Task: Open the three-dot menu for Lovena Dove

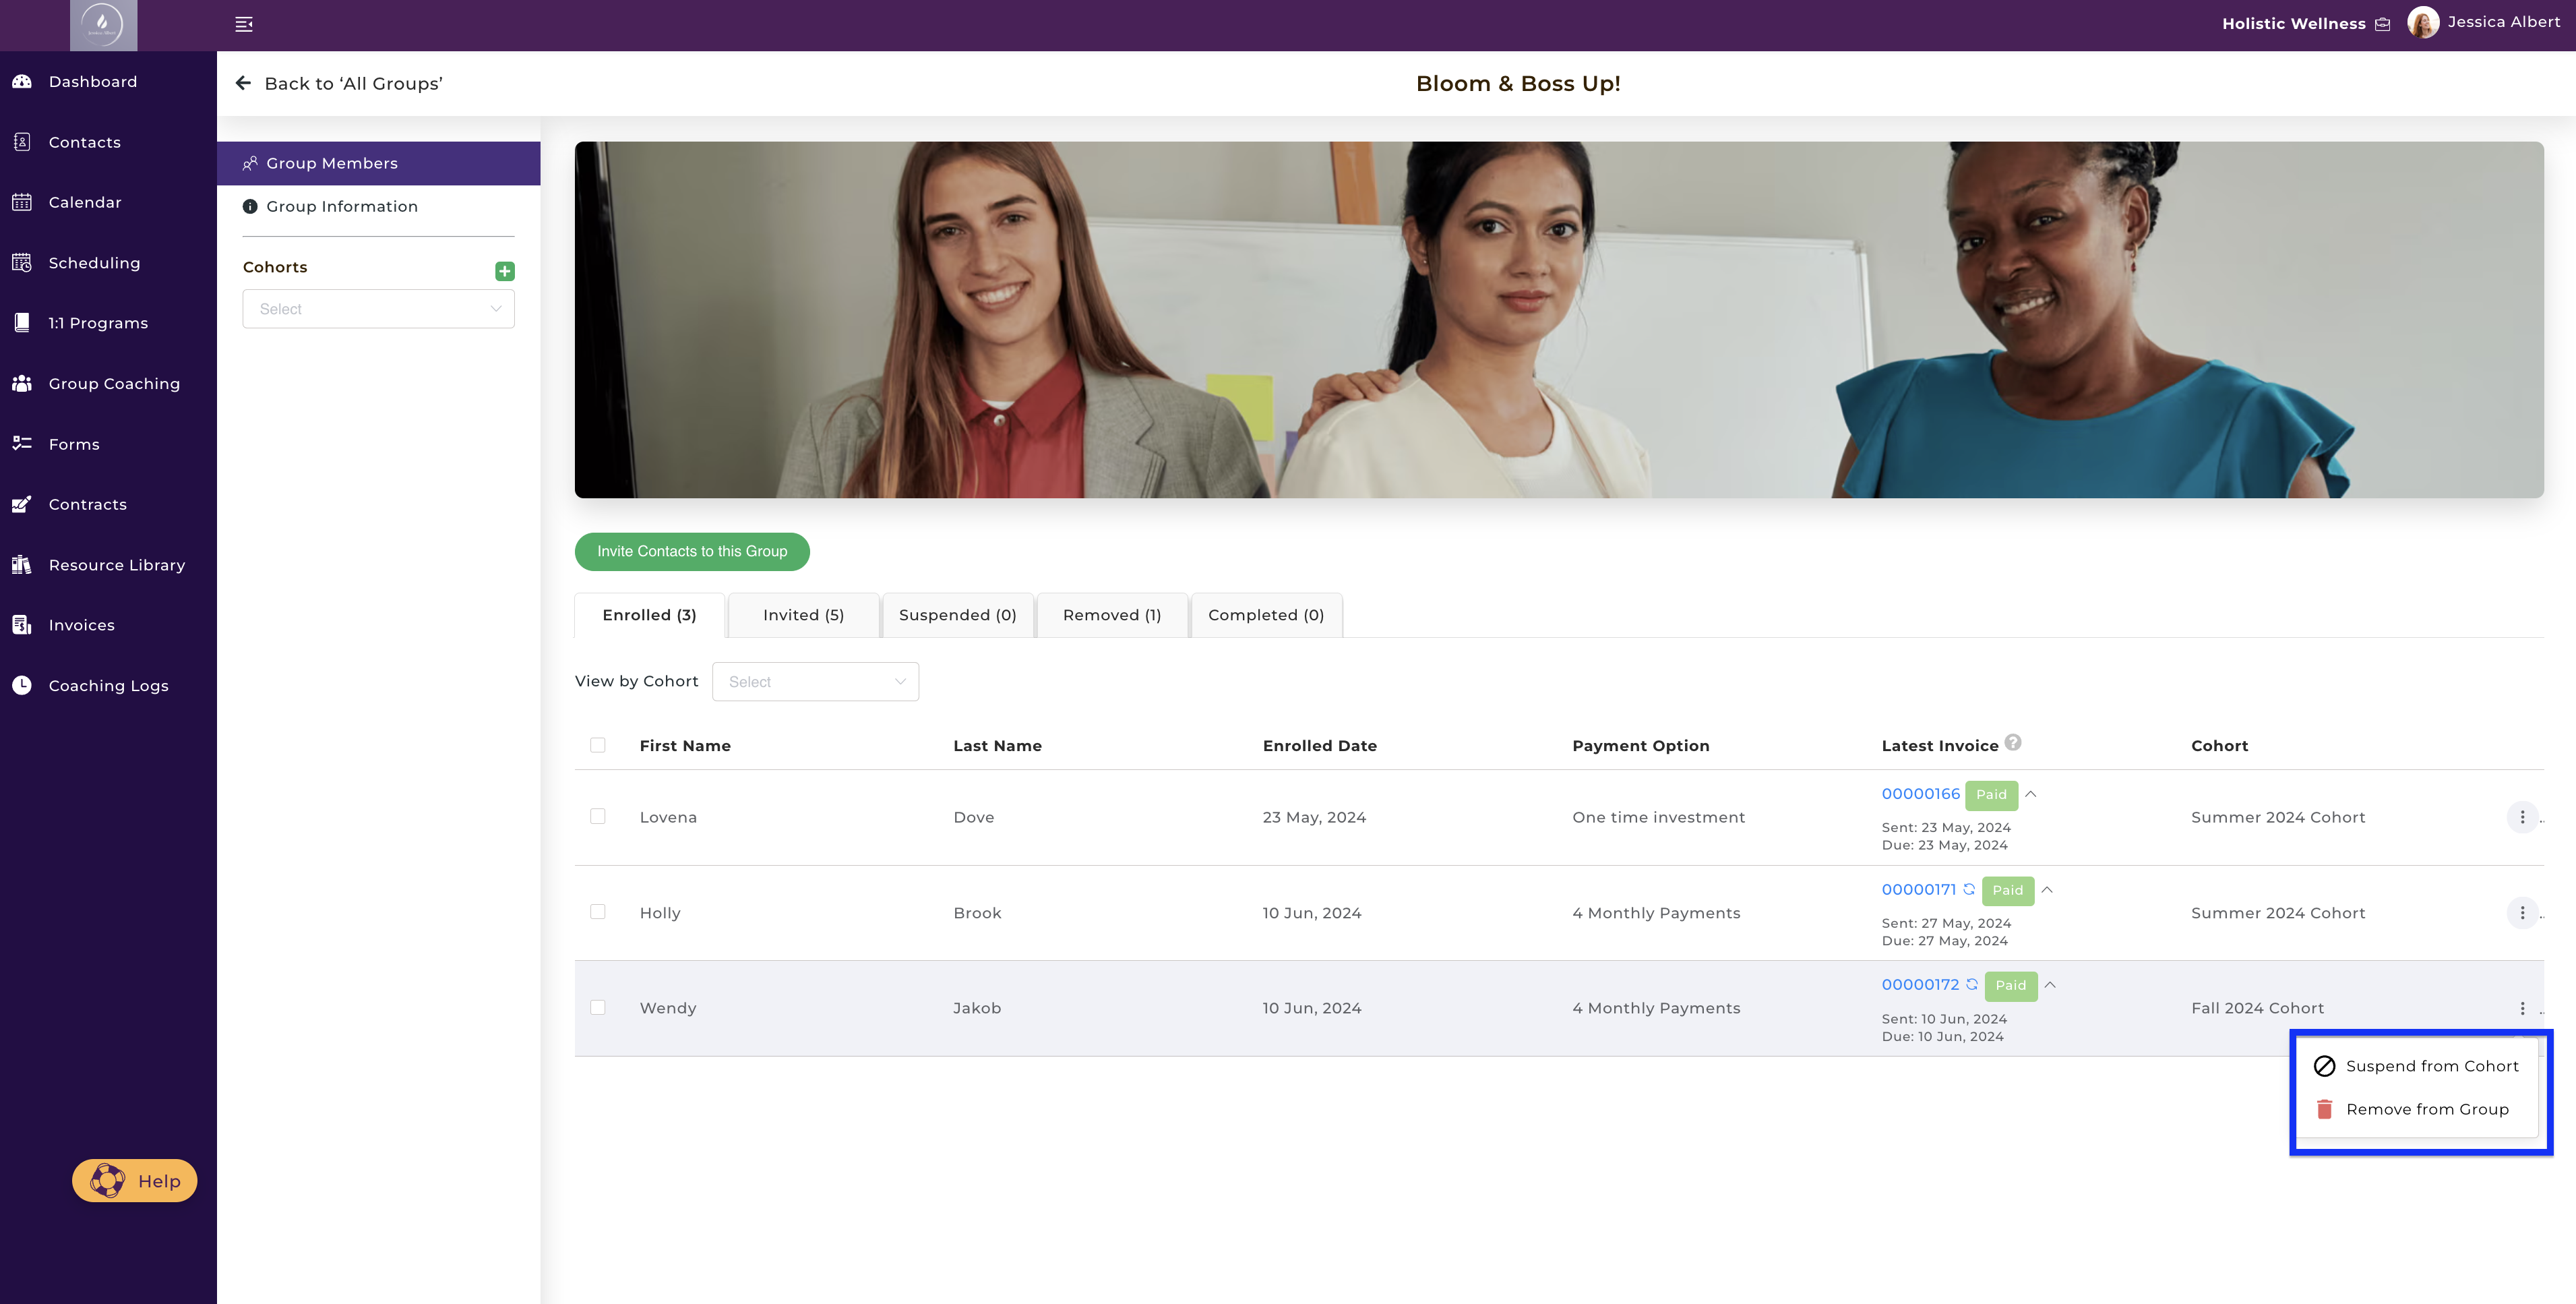Action: click(x=2521, y=817)
